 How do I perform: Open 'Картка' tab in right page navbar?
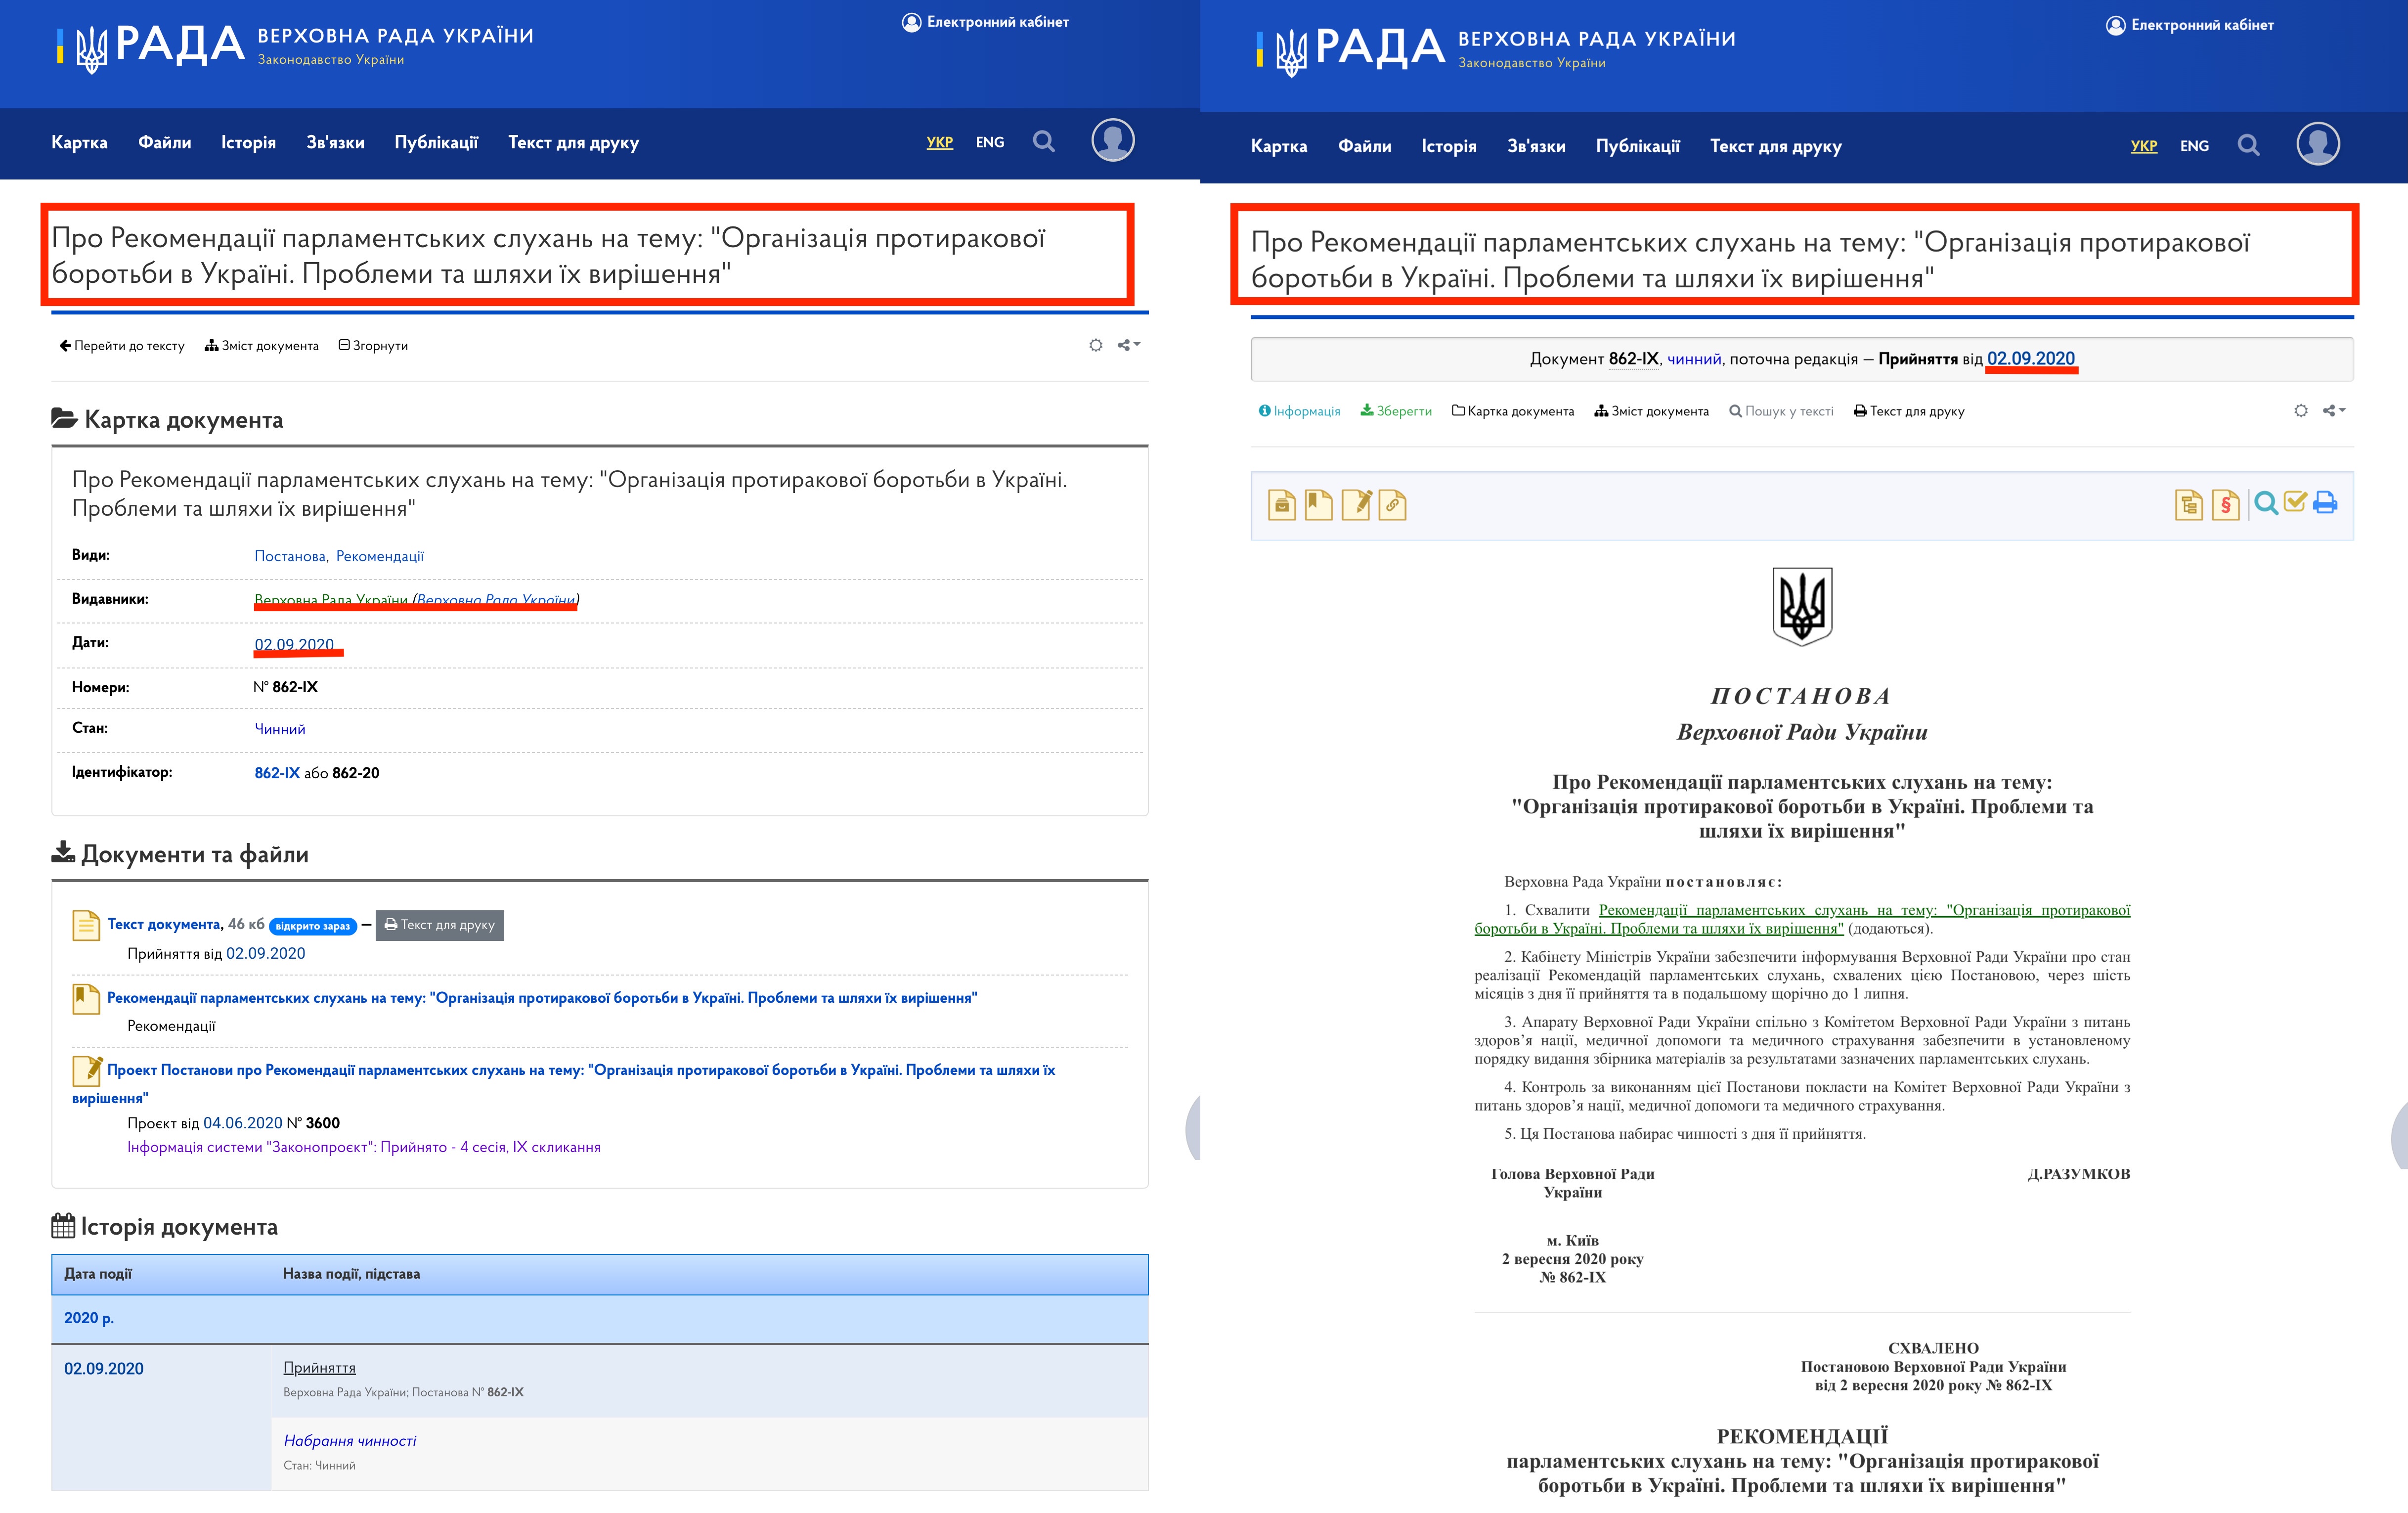pos(1279,146)
